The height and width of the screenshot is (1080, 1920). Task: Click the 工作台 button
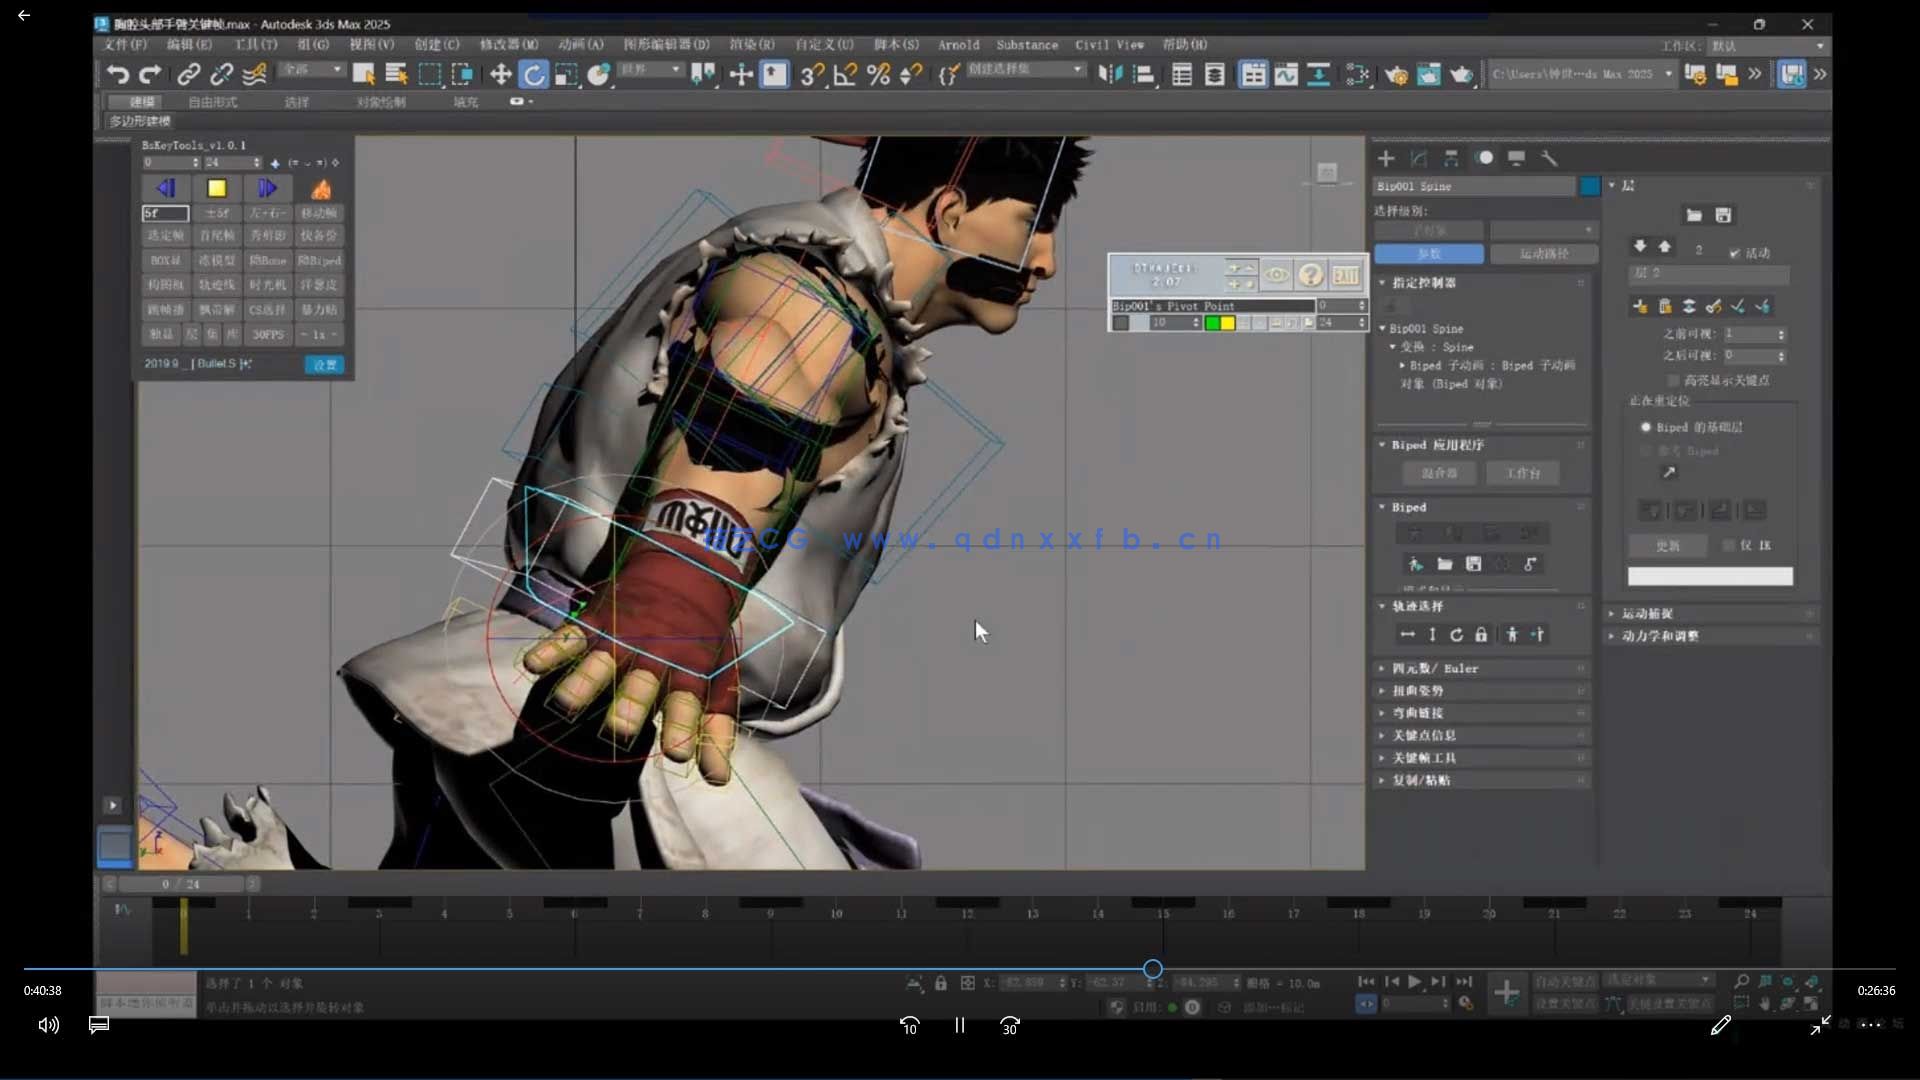[x=1523, y=473]
